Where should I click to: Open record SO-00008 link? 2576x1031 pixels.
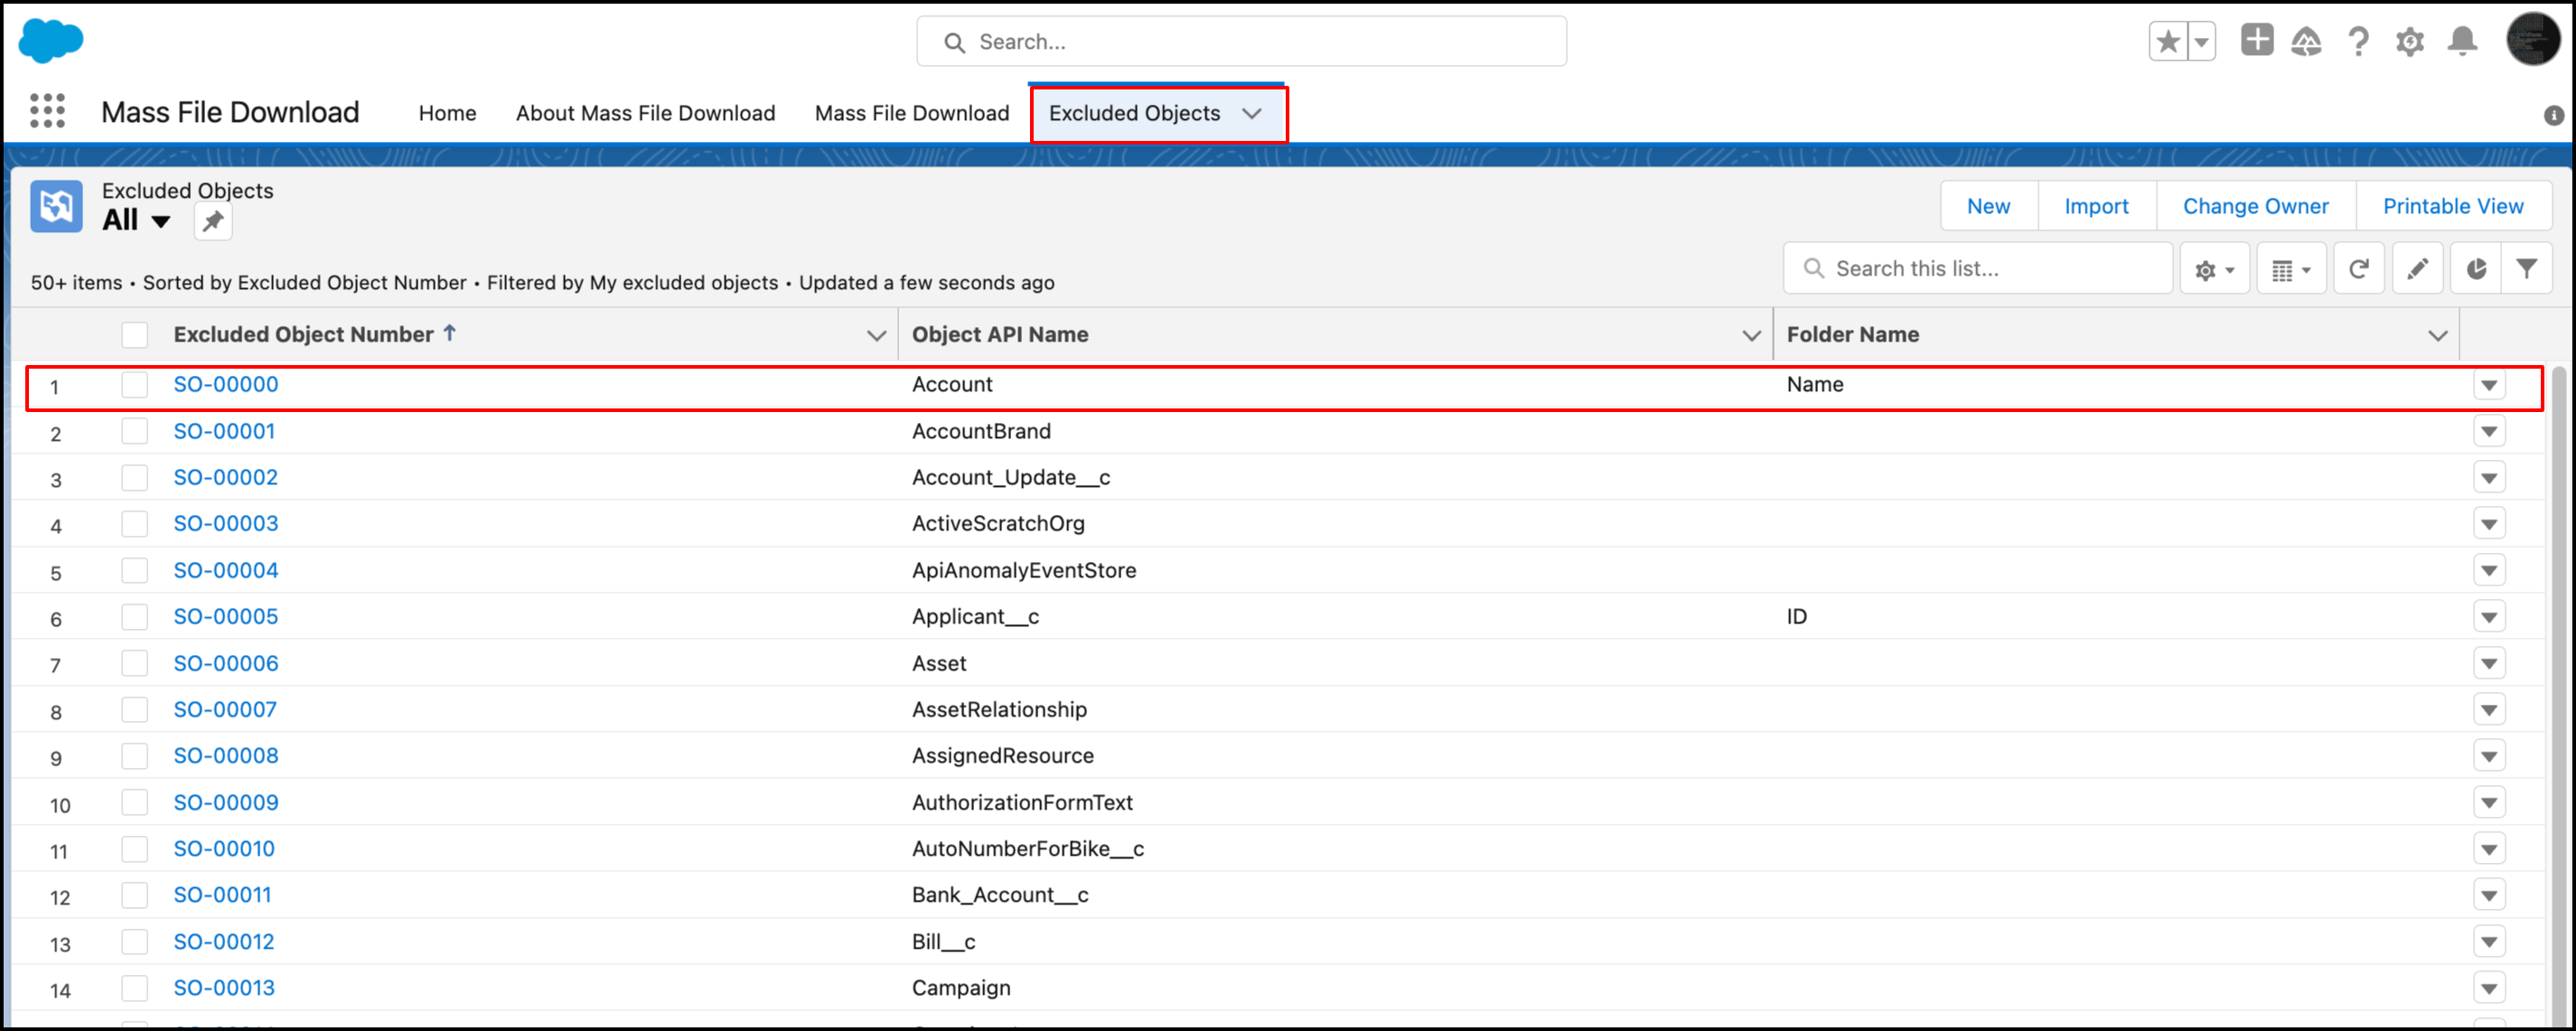[226, 756]
